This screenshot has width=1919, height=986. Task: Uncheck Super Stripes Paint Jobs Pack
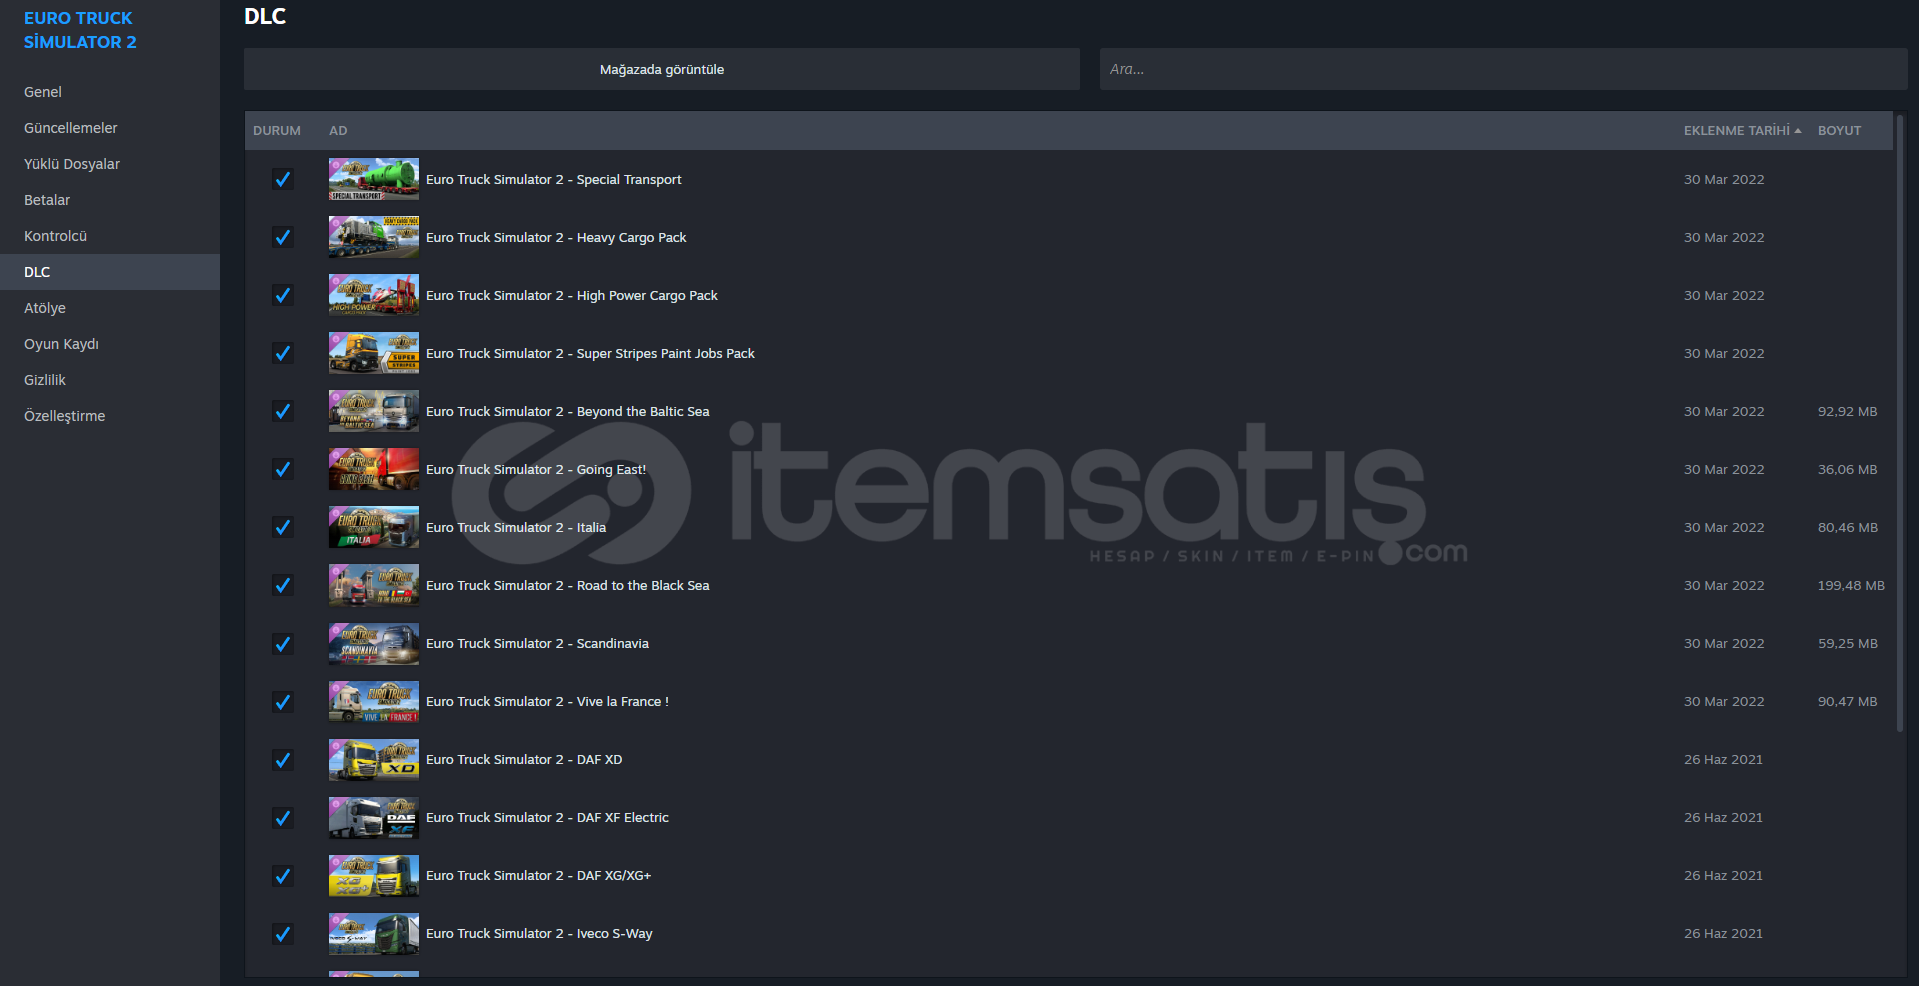point(283,353)
